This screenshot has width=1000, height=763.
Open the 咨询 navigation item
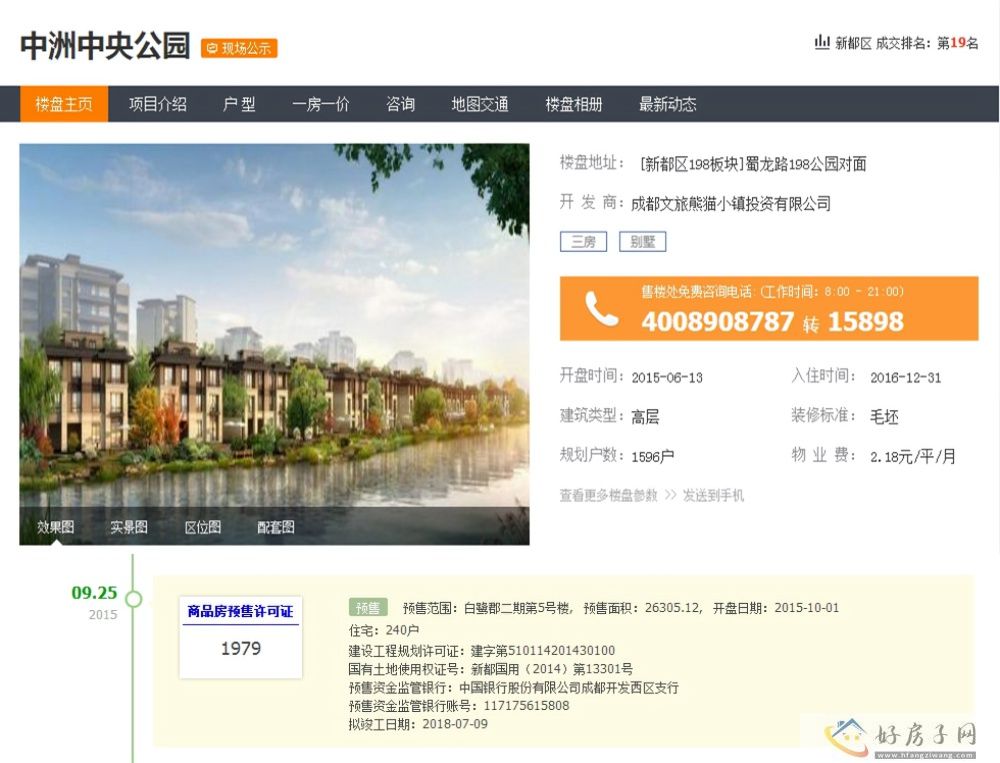click(400, 104)
